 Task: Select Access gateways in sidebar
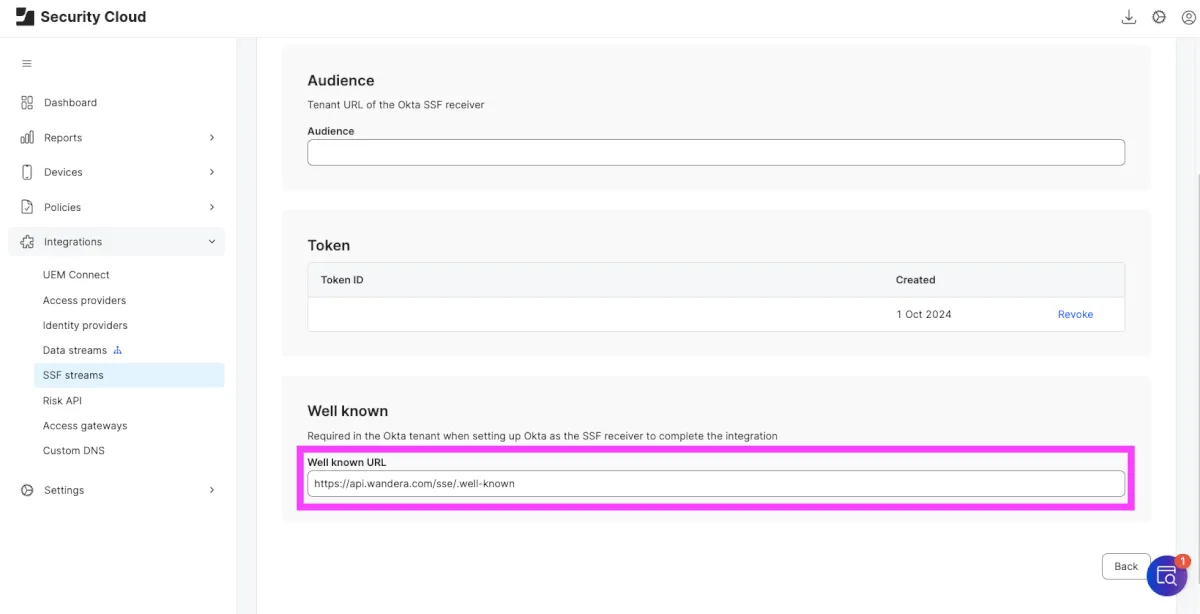pyautogui.click(x=85, y=426)
